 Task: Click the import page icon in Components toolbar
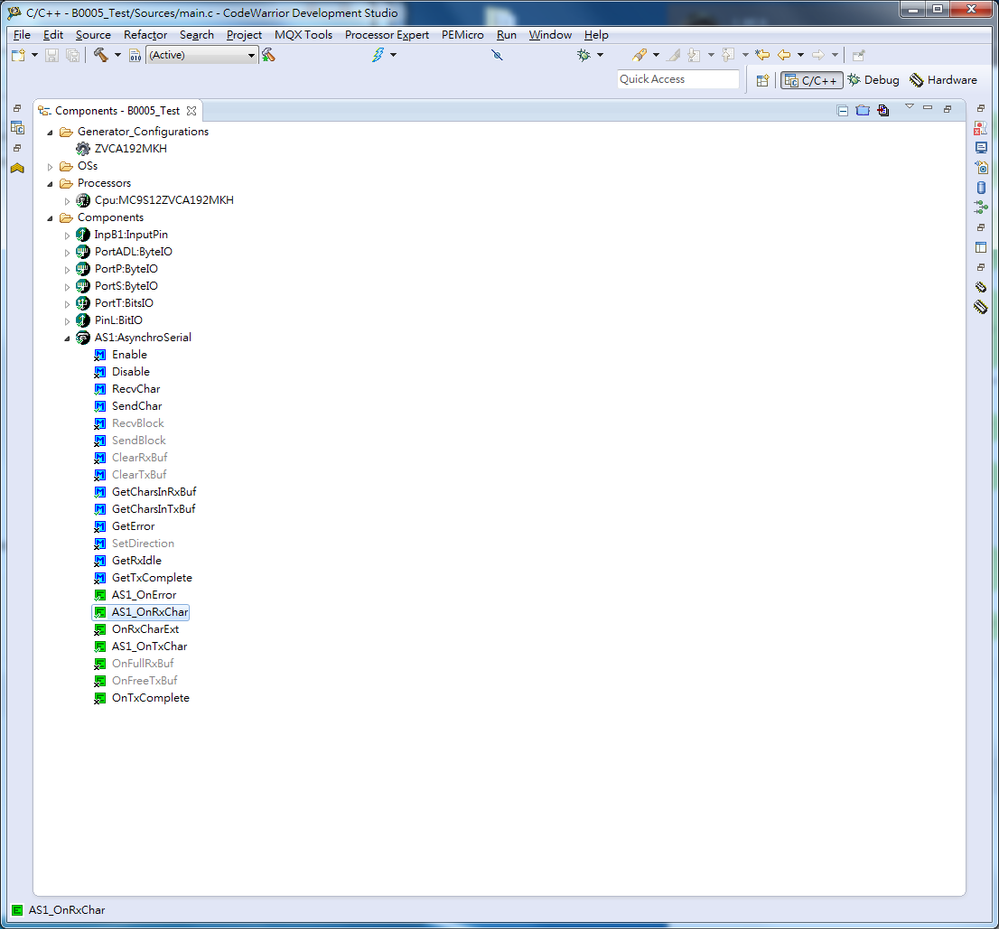pos(882,111)
